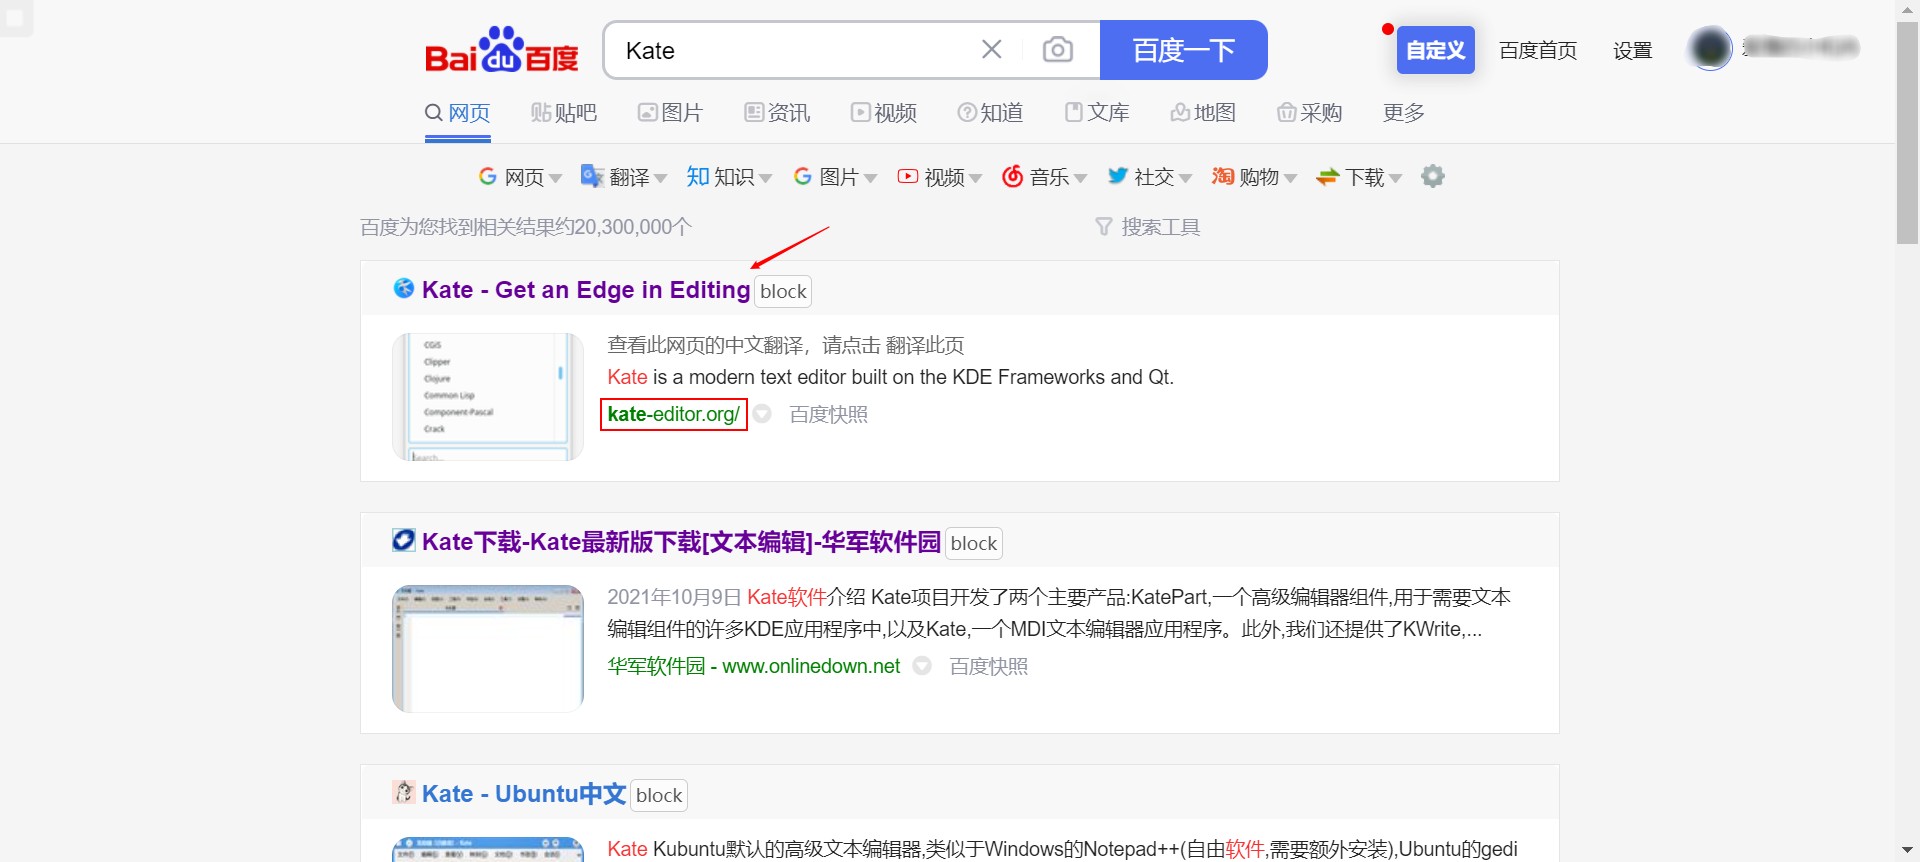Click the 翻译此页 link
Viewport: 1920px width, 862px height.
coord(925,346)
